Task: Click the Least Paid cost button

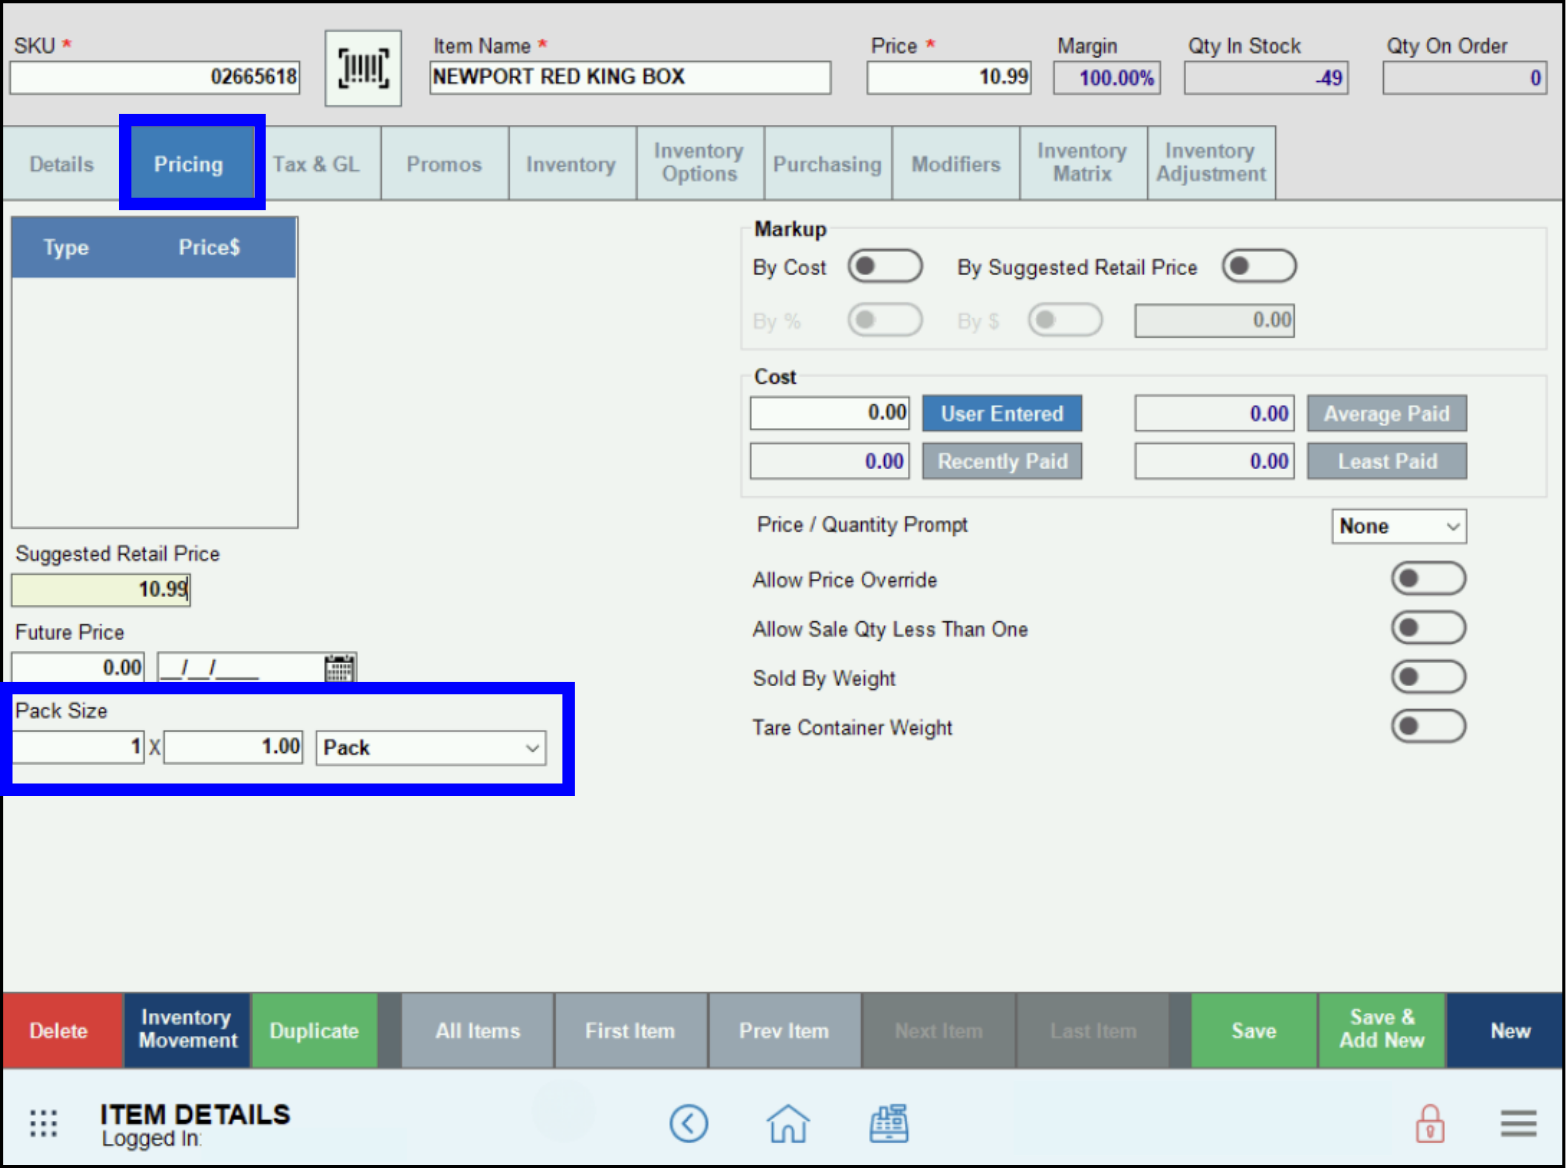Action: pyautogui.click(x=1387, y=461)
